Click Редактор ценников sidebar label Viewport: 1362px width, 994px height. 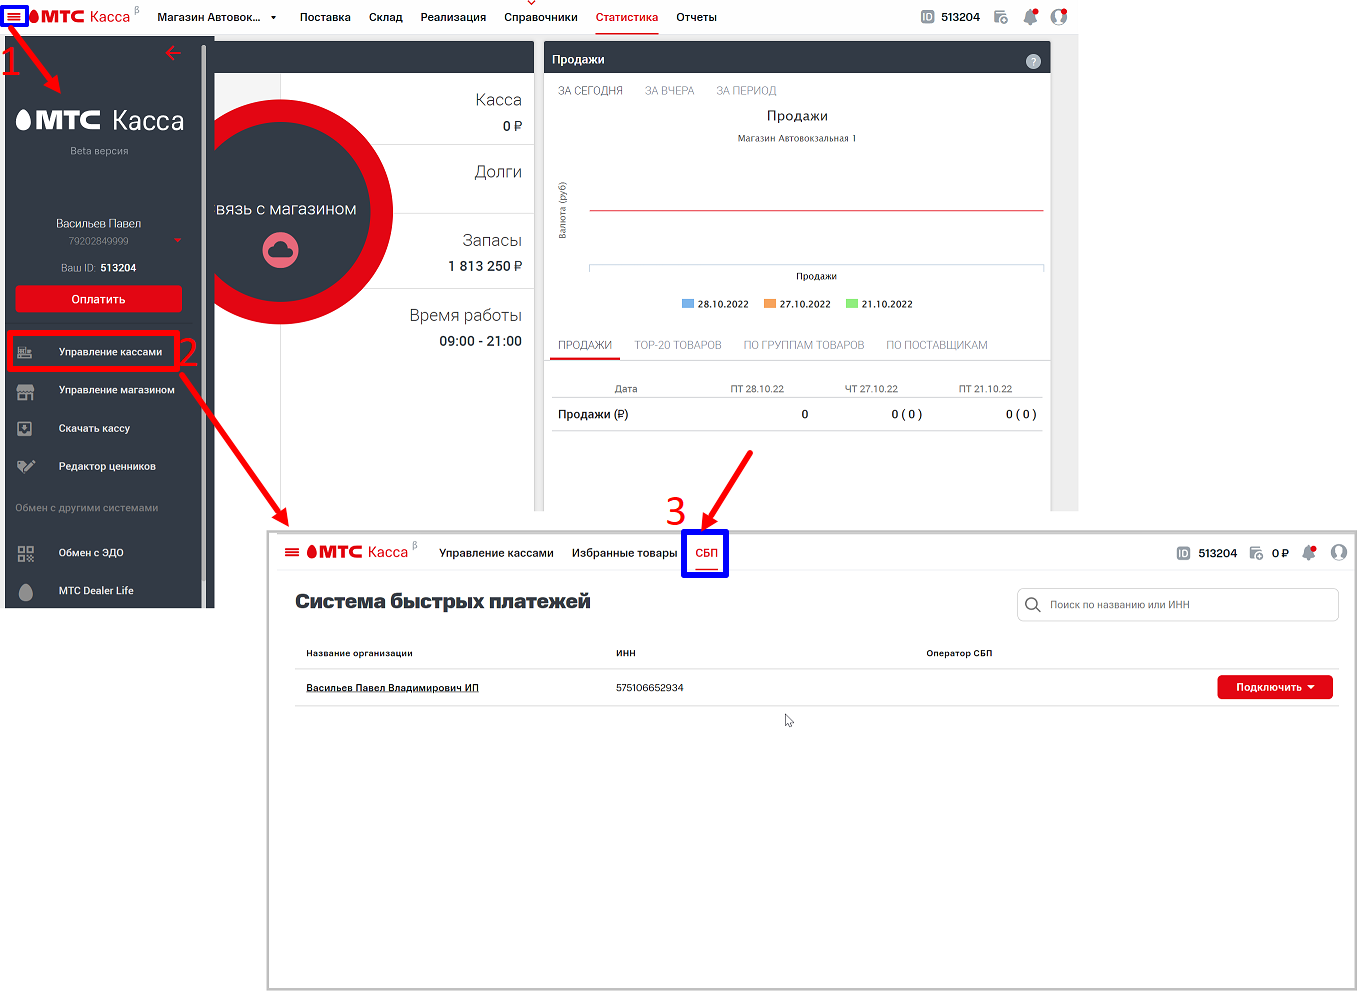[x=107, y=466]
